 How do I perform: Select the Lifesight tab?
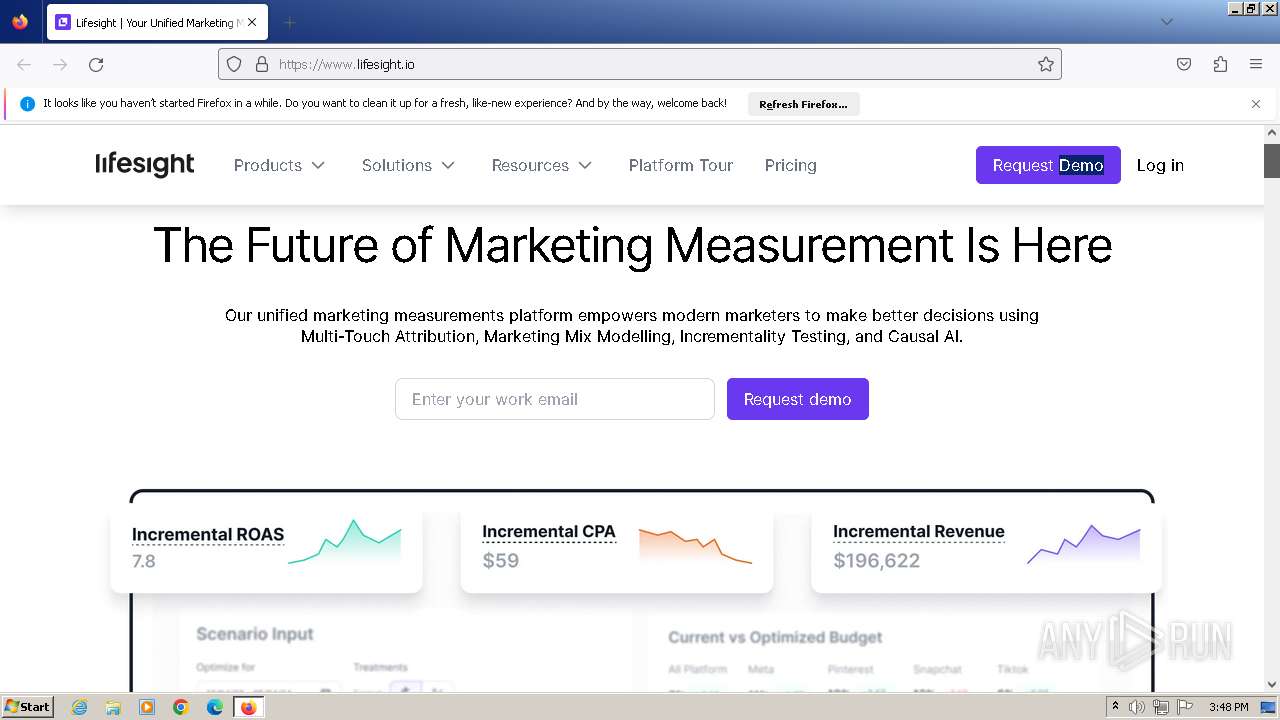[157, 22]
